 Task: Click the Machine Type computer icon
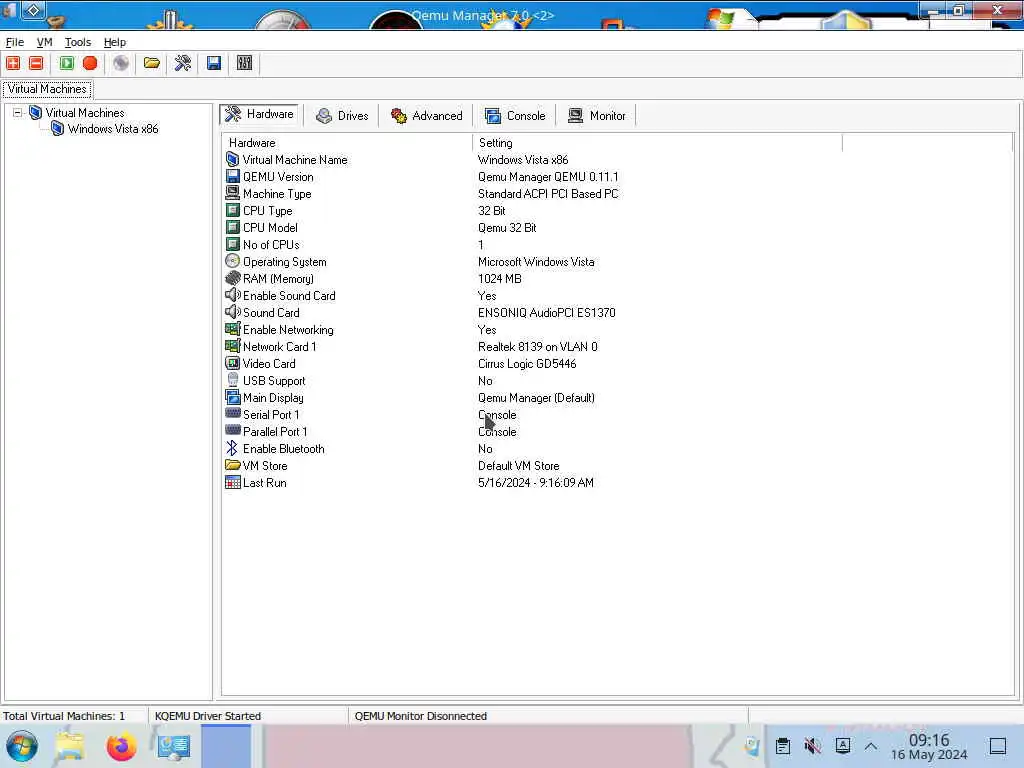point(232,193)
